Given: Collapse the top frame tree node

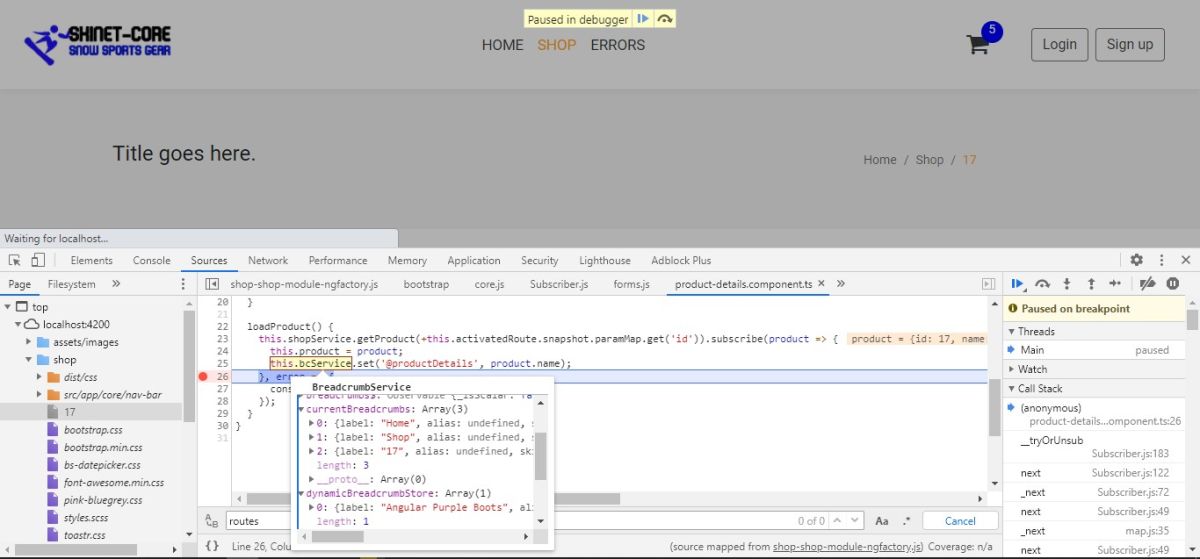Looking at the screenshot, I should coord(9,307).
